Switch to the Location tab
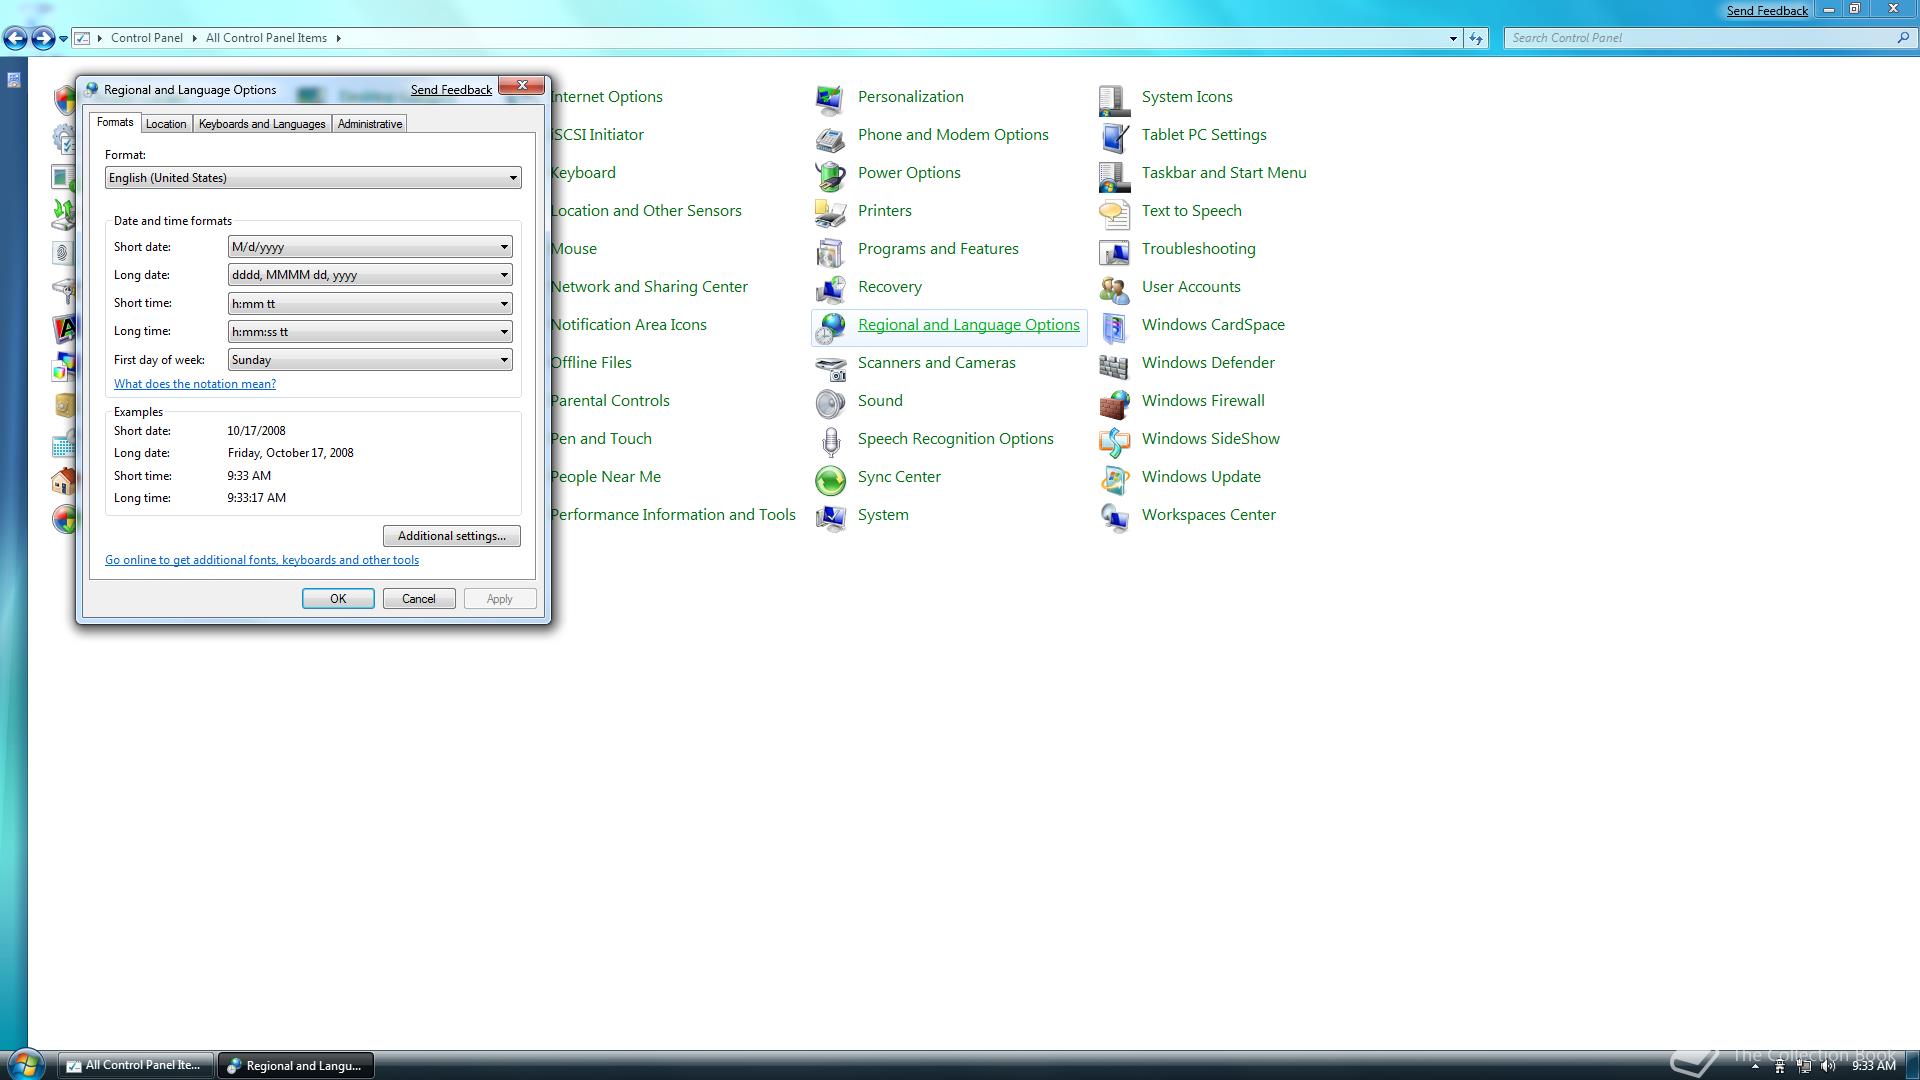The image size is (1920, 1080). [165, 124]
